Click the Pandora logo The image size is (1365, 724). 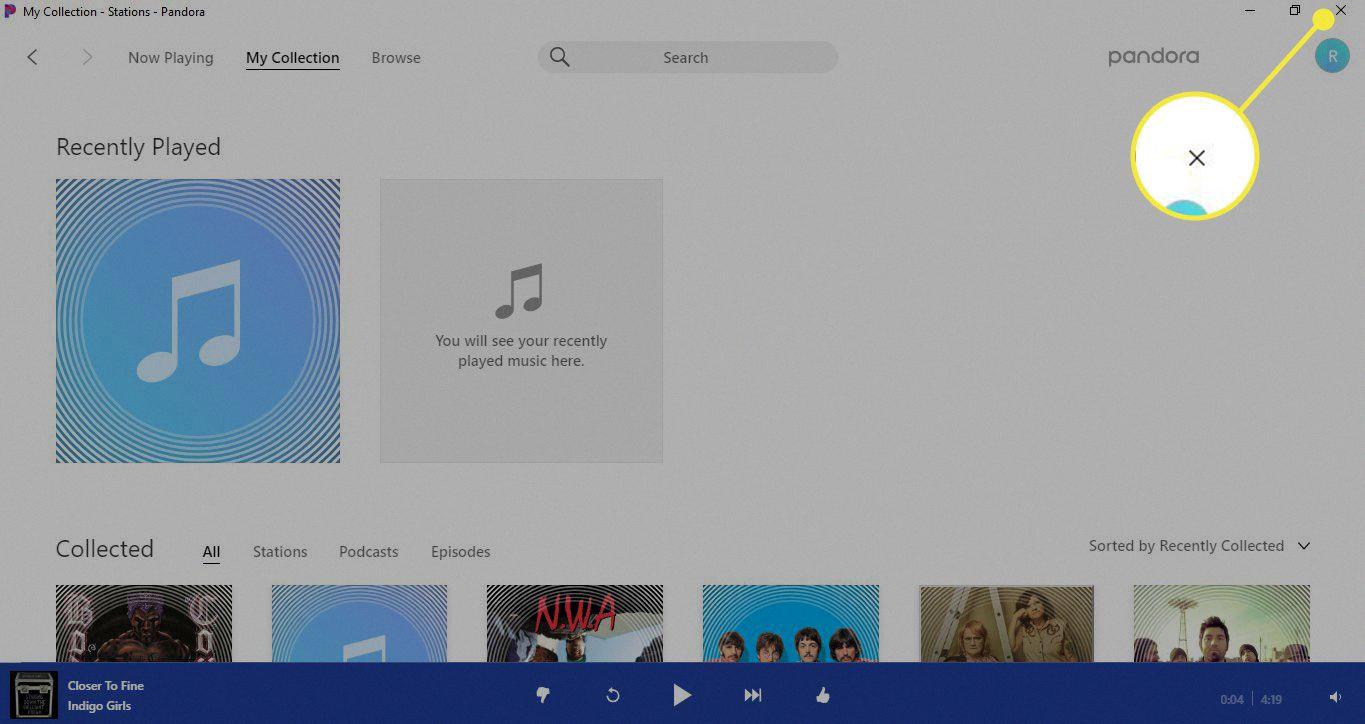click(x=1152, y=56)
